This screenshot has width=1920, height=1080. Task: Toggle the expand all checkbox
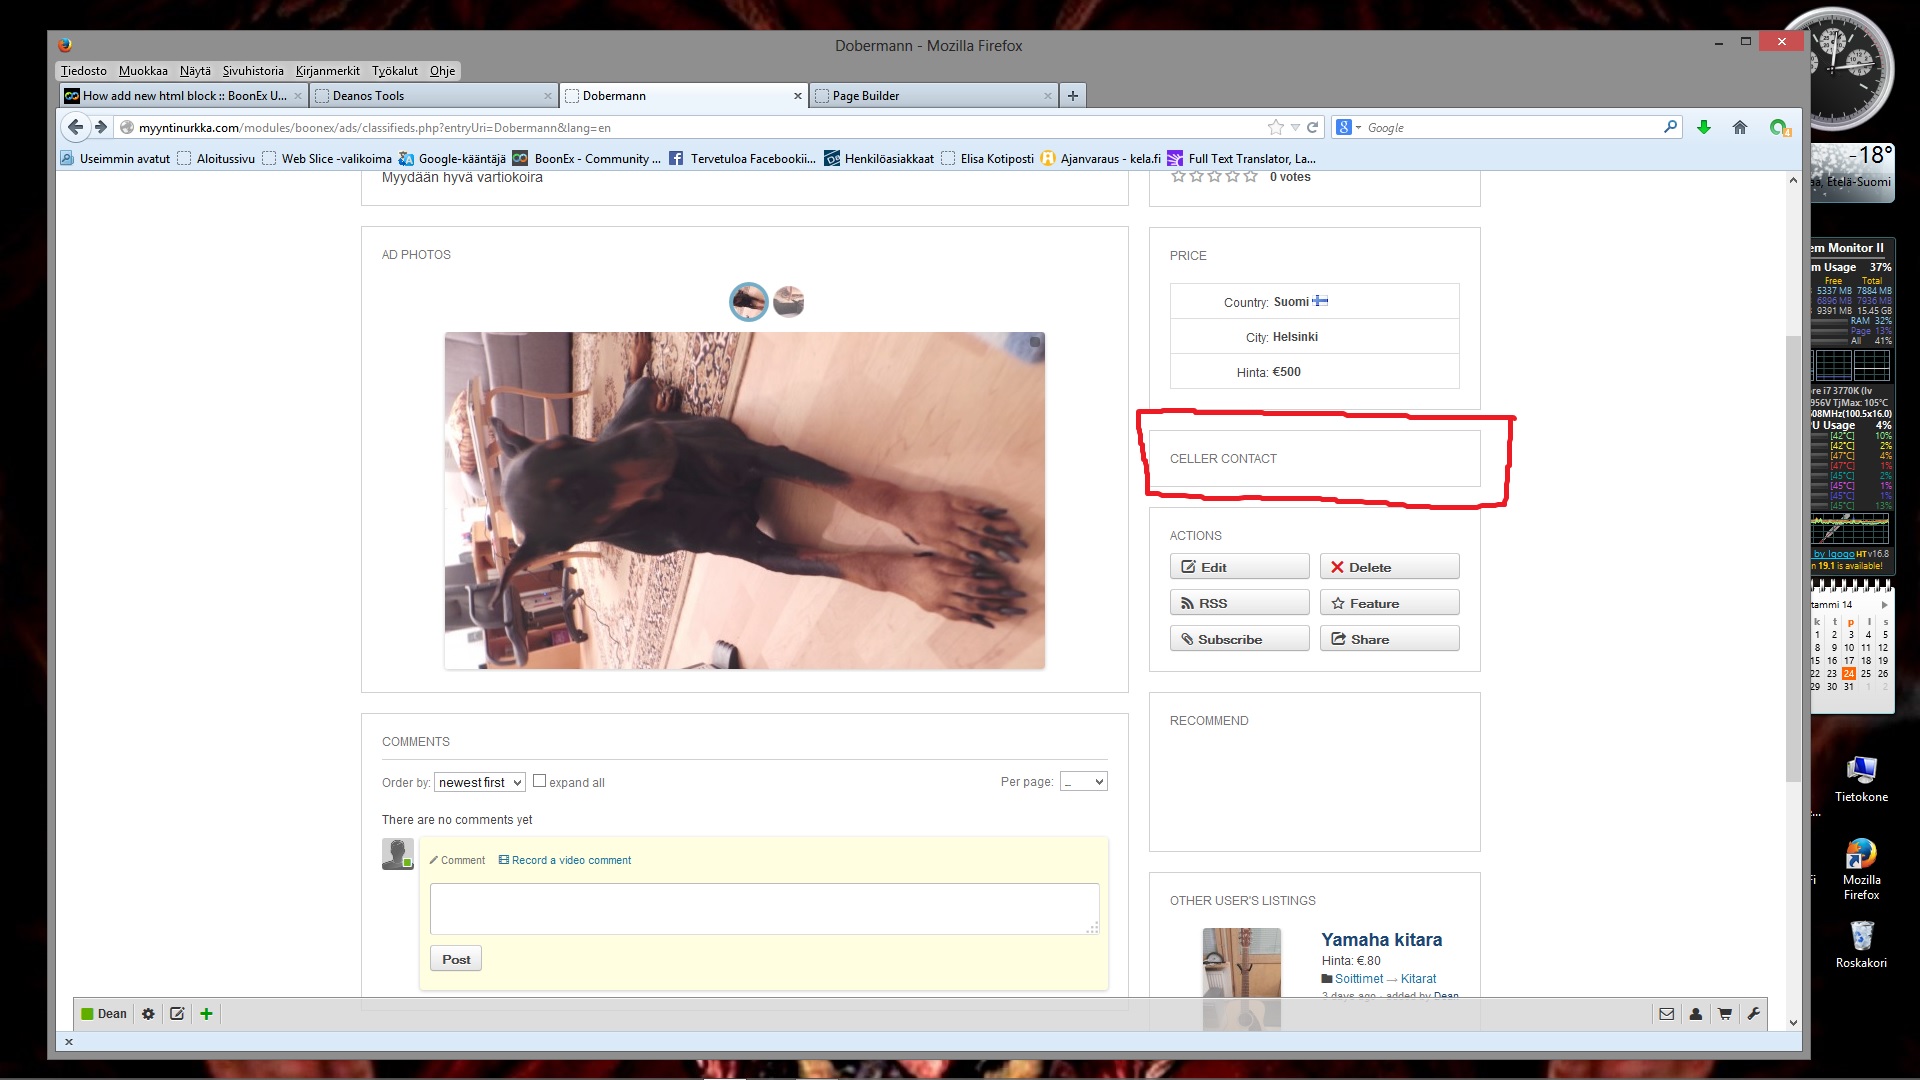click(x=539, y=781)
